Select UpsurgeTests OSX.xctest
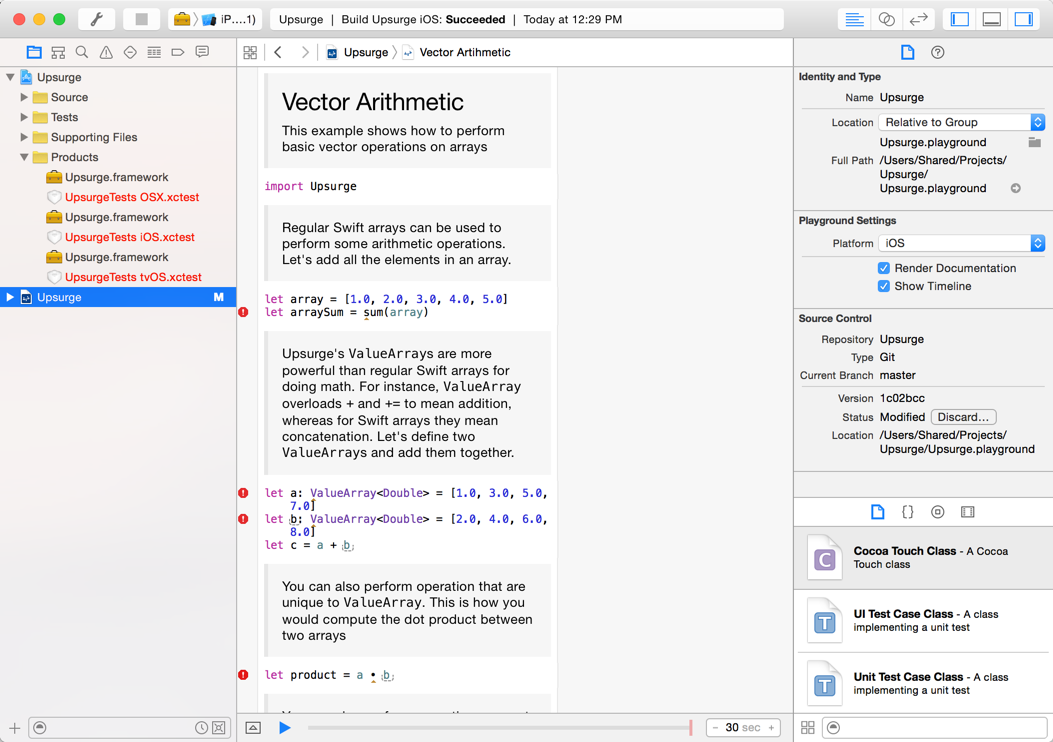The height and width of the screenshot is (742, 1053). pos(132,197)
